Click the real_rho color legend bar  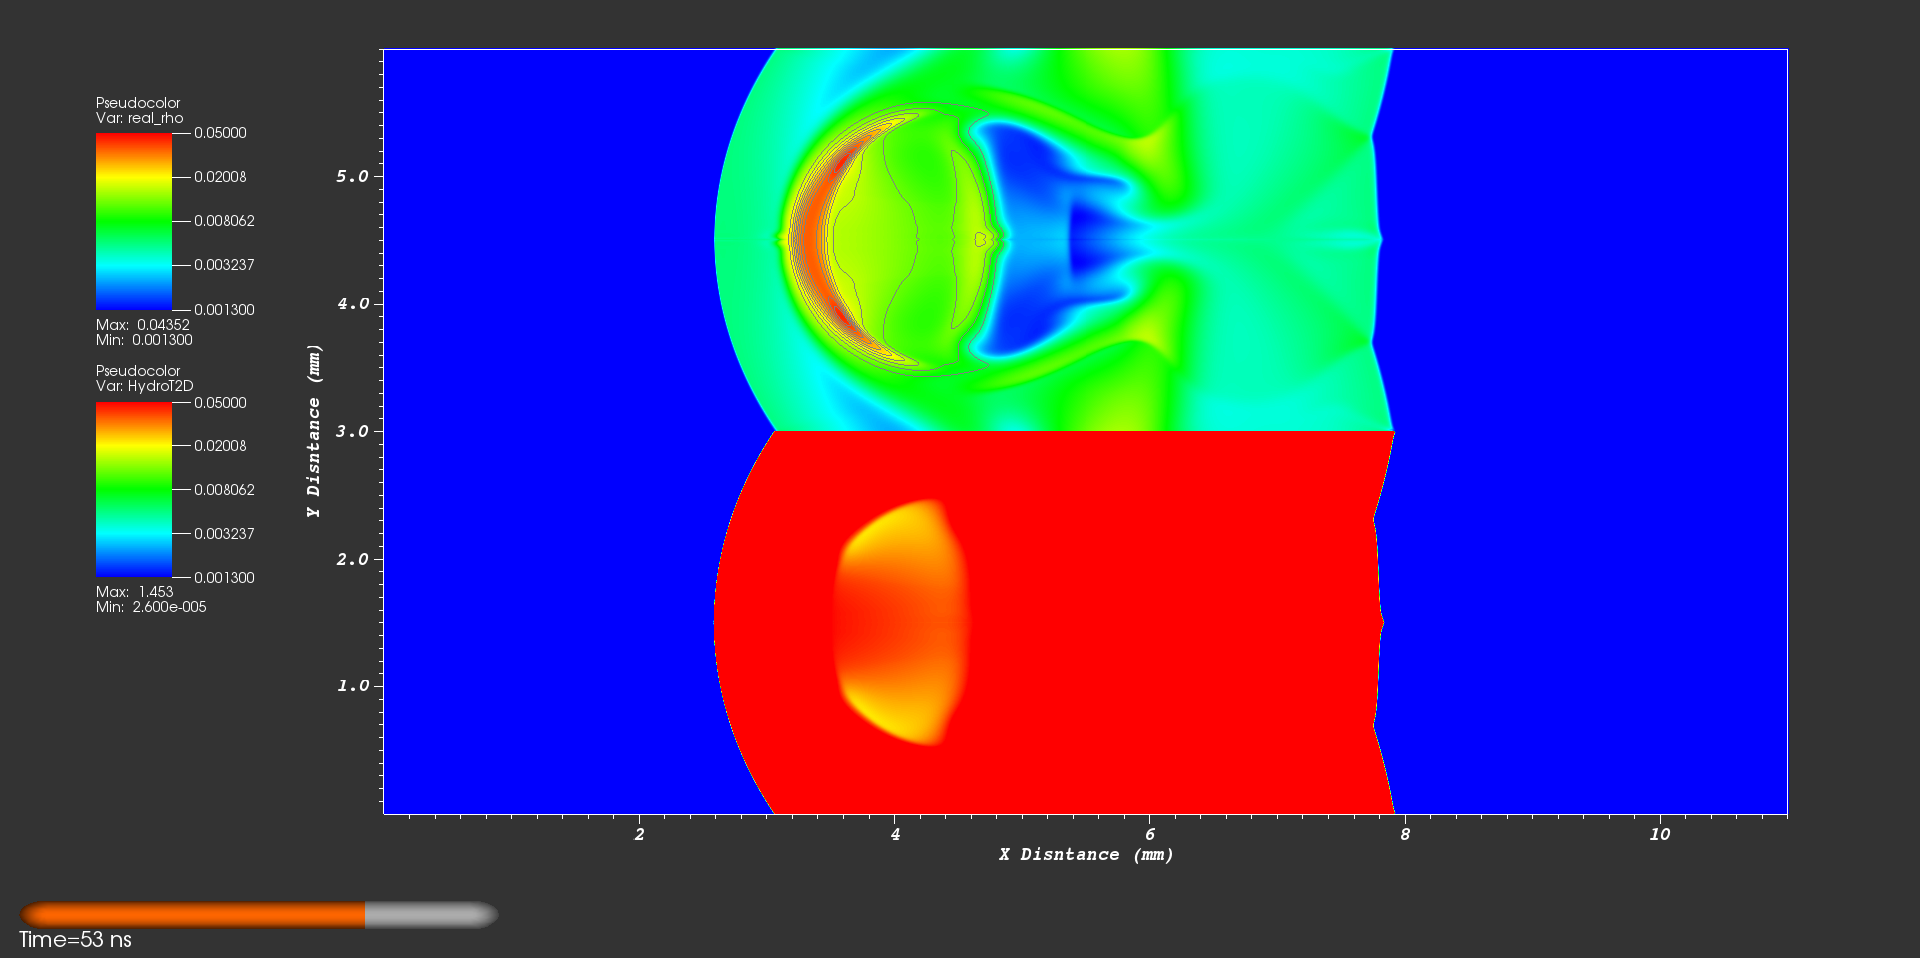click(133, 221)
